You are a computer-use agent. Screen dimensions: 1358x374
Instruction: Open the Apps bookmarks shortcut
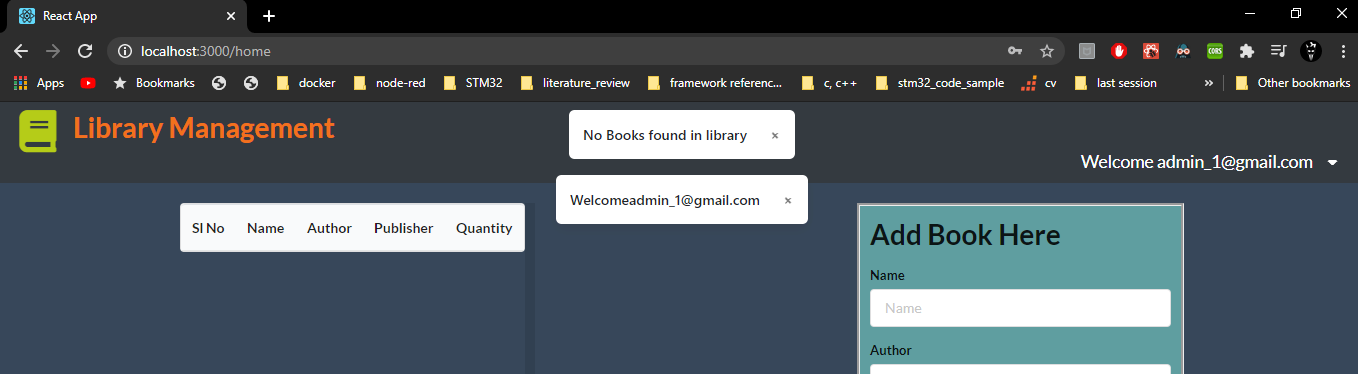pyautogui.click(x=38, y=83)
